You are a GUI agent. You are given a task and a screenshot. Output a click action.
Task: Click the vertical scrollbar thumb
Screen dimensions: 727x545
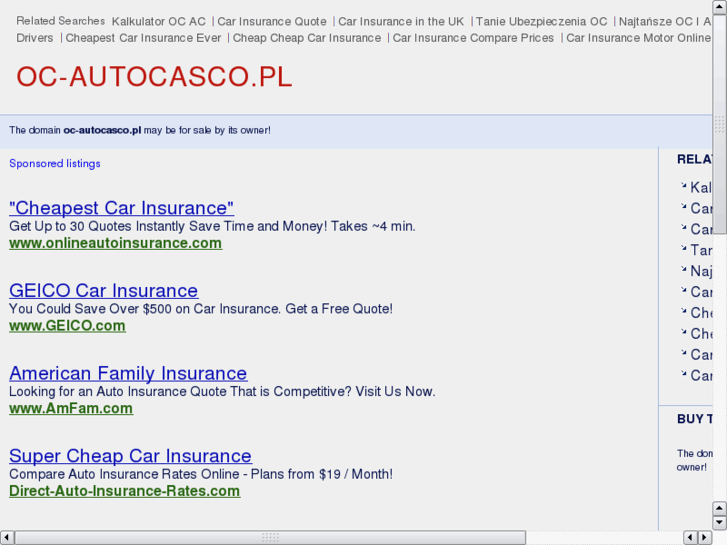tap(719, 124)
